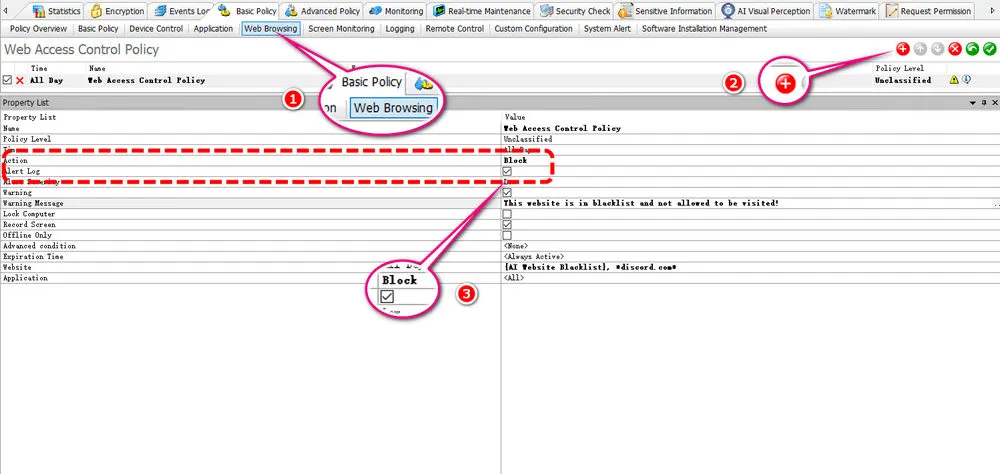Click the green checkmark apply icon
The height and width of the screenshot is (474, 1000).
point(989,49)
